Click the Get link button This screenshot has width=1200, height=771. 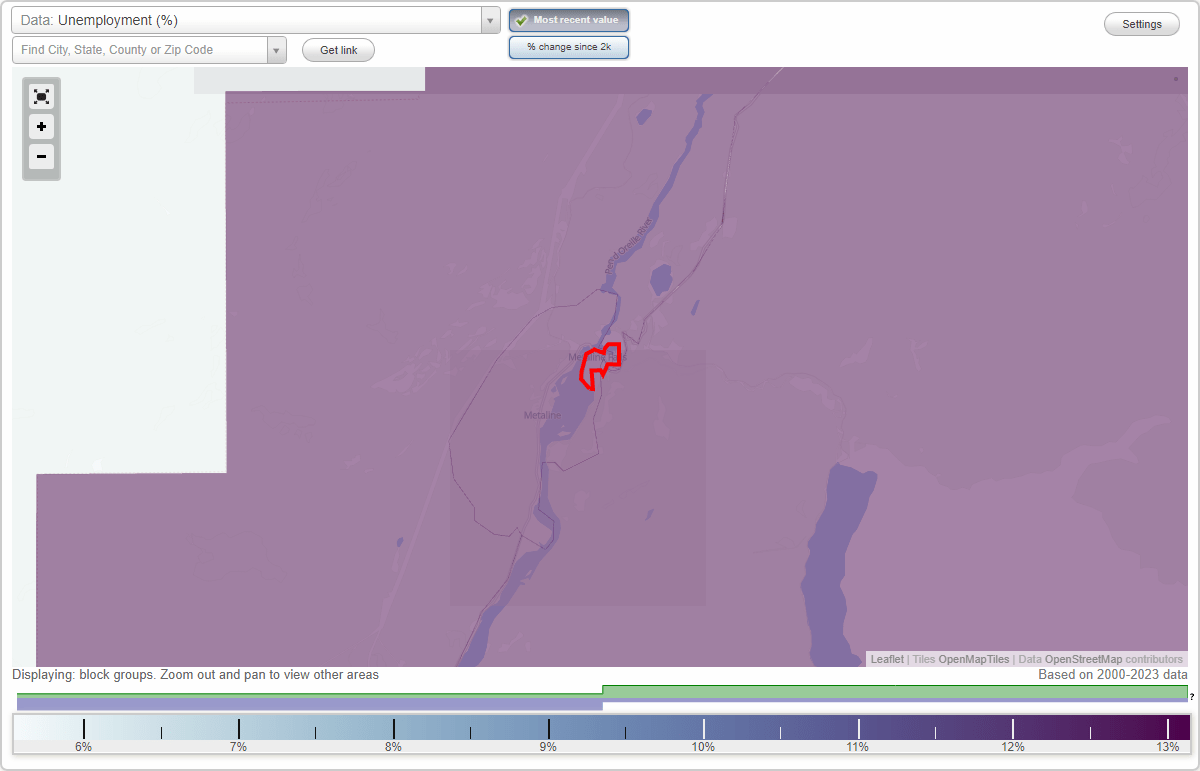click(x=338, y=50)
